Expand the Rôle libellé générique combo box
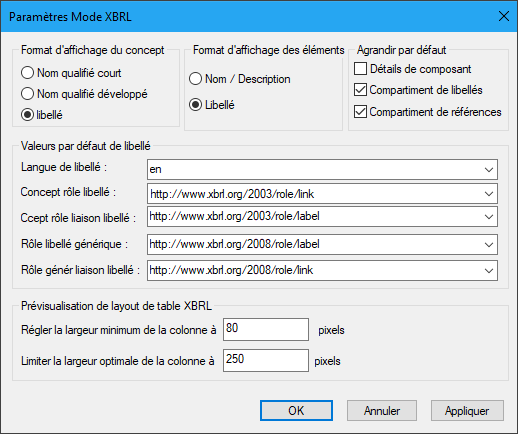518x434 pixels. coord(489,245)
